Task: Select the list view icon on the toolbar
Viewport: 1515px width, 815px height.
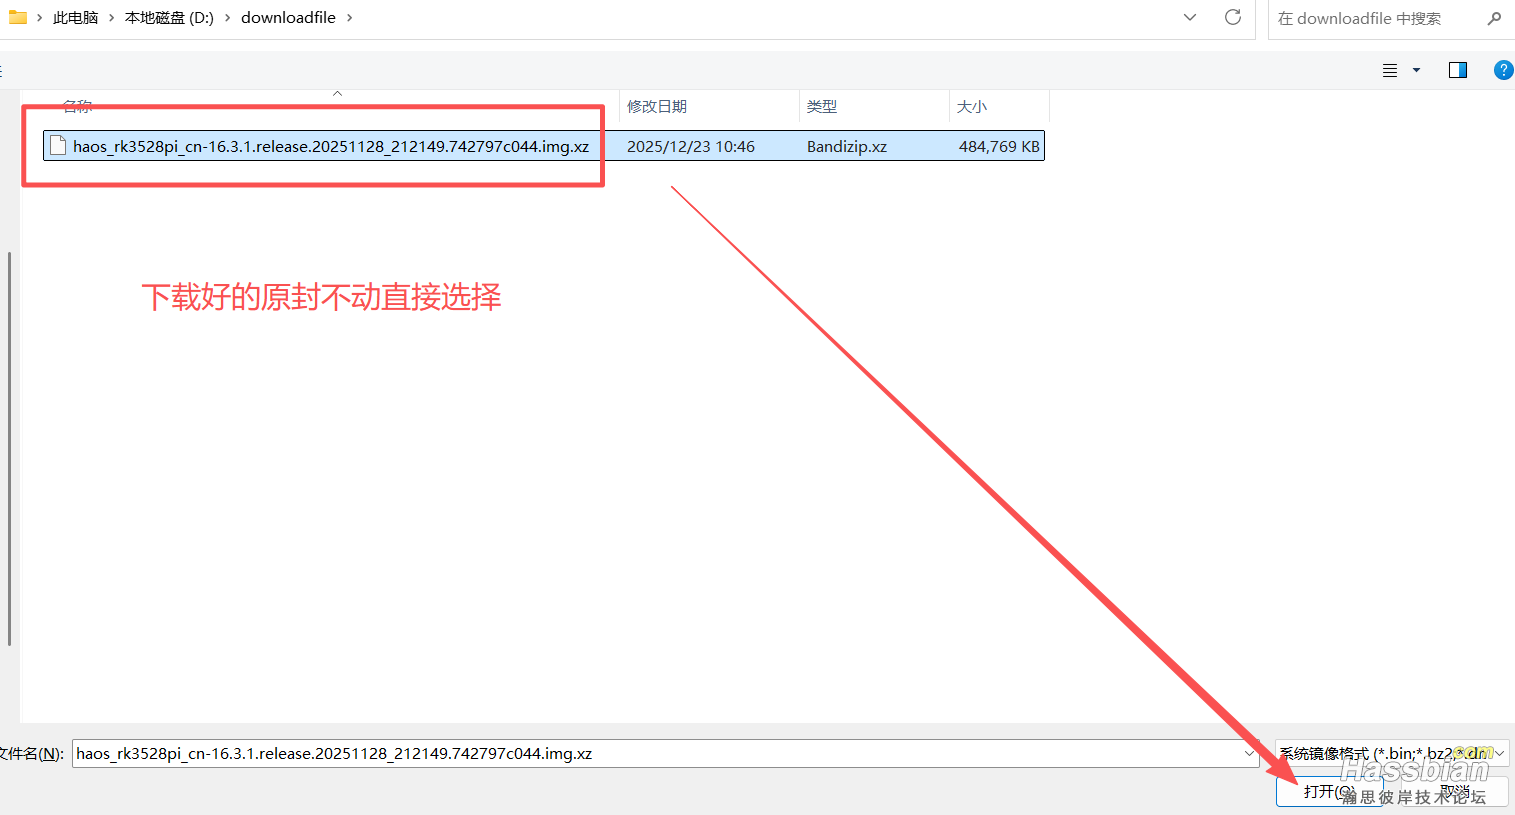Action: 1390,70
